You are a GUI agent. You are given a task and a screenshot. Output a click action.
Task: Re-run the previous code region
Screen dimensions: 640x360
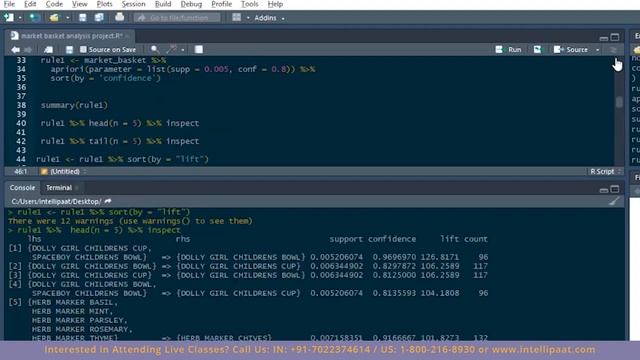tap(537, 49)
